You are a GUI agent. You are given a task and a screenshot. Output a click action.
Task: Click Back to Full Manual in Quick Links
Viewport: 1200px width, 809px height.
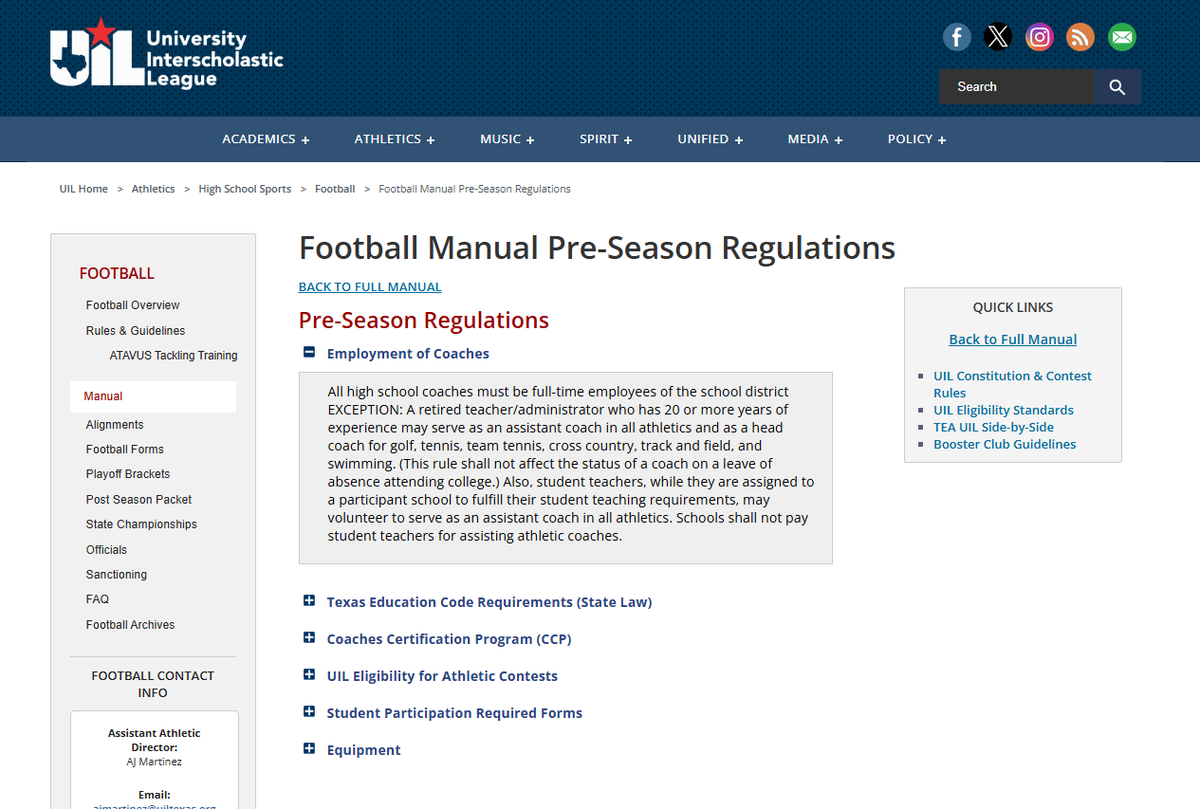tap(1013, 339)
